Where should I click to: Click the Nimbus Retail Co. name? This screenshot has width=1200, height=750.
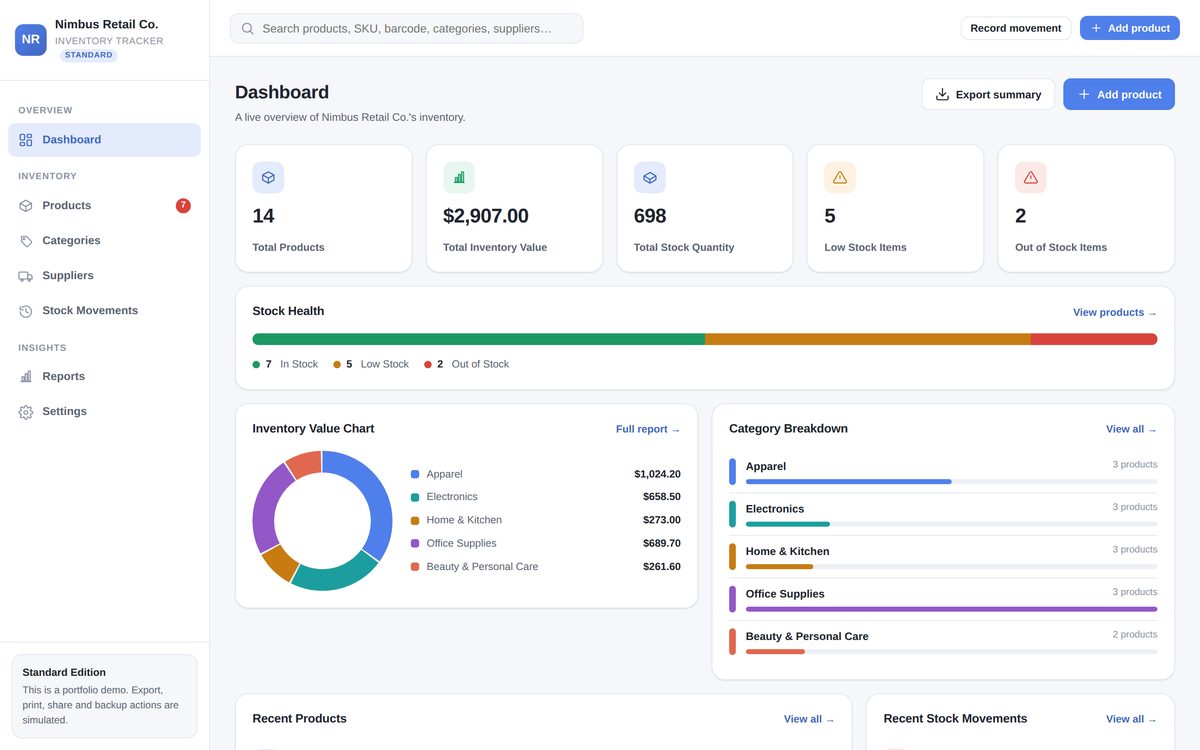[106, 24]
